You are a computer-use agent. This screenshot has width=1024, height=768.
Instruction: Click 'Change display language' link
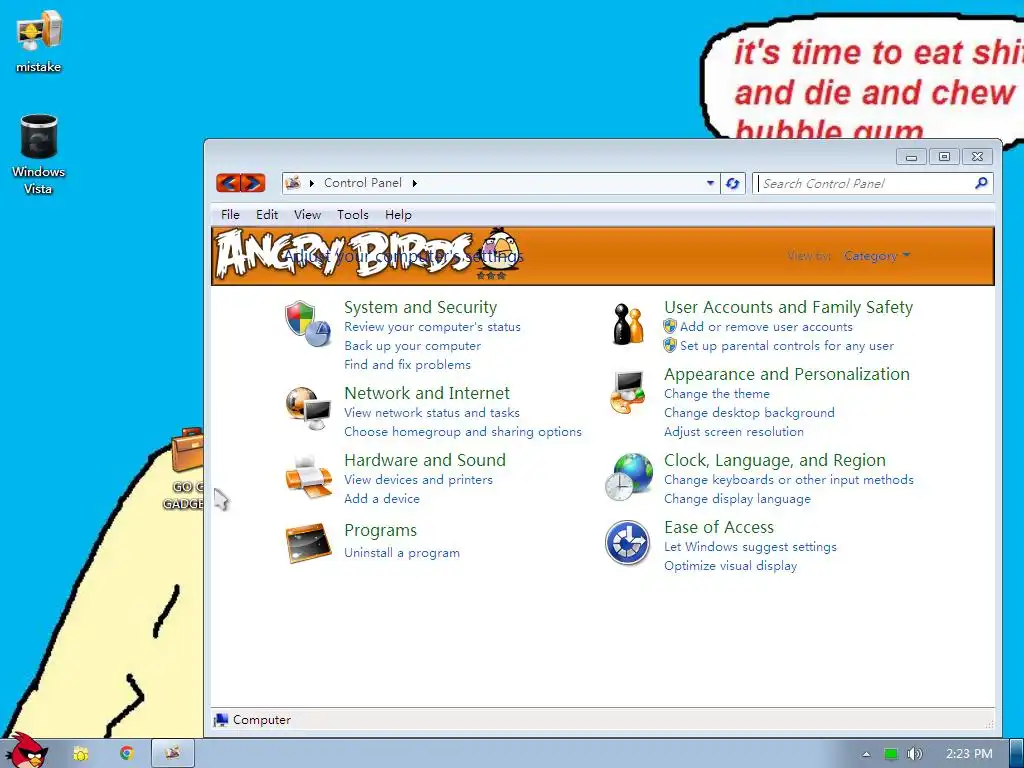[x=737, y=498]
